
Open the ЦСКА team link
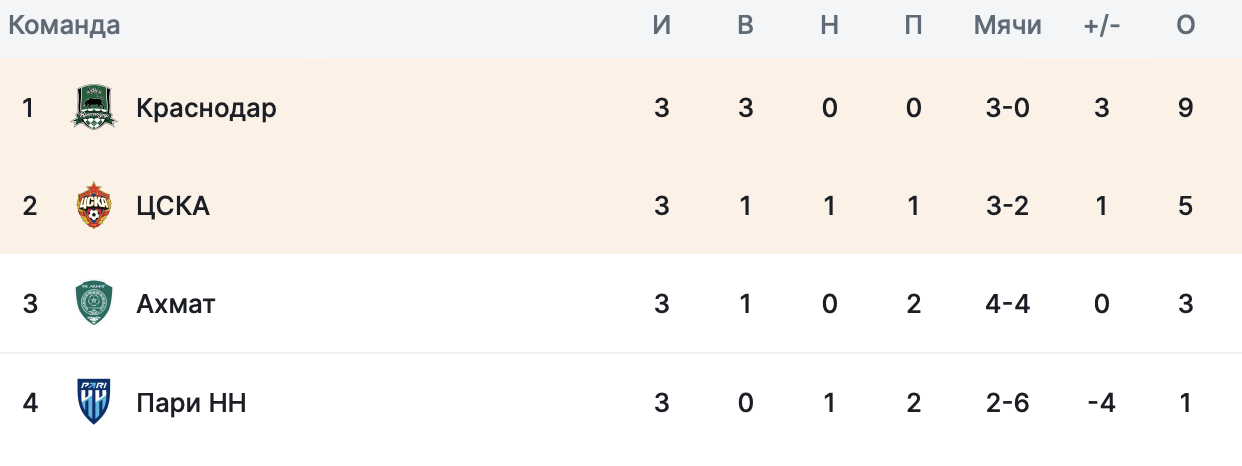(x=173, y=206)
